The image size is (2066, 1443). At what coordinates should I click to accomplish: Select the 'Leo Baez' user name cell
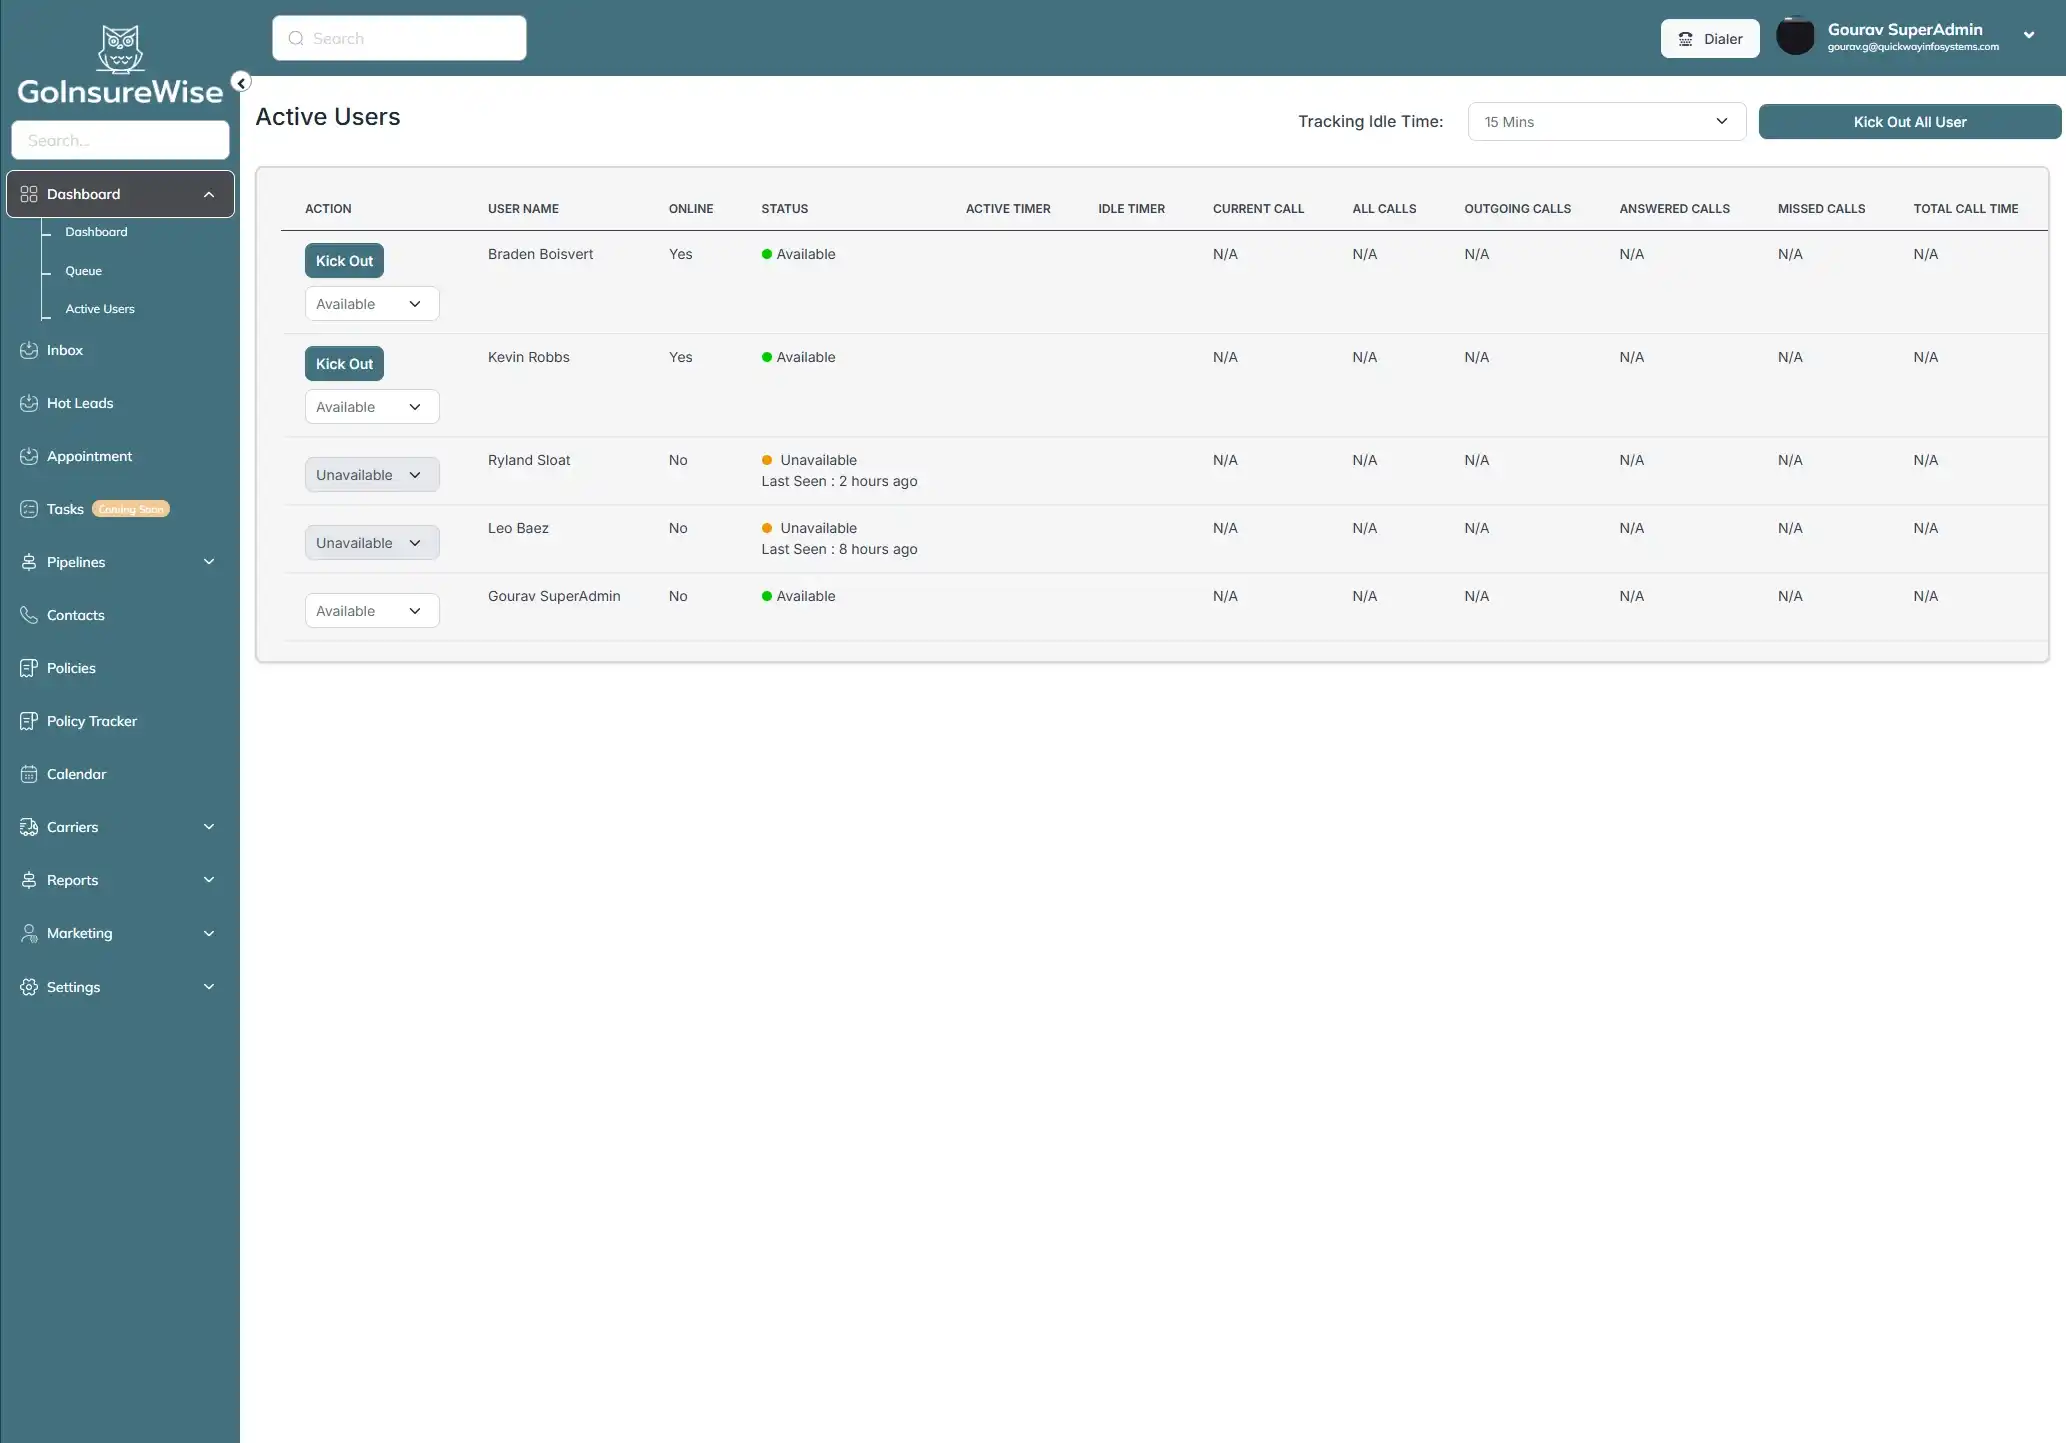tap(518, 528)
